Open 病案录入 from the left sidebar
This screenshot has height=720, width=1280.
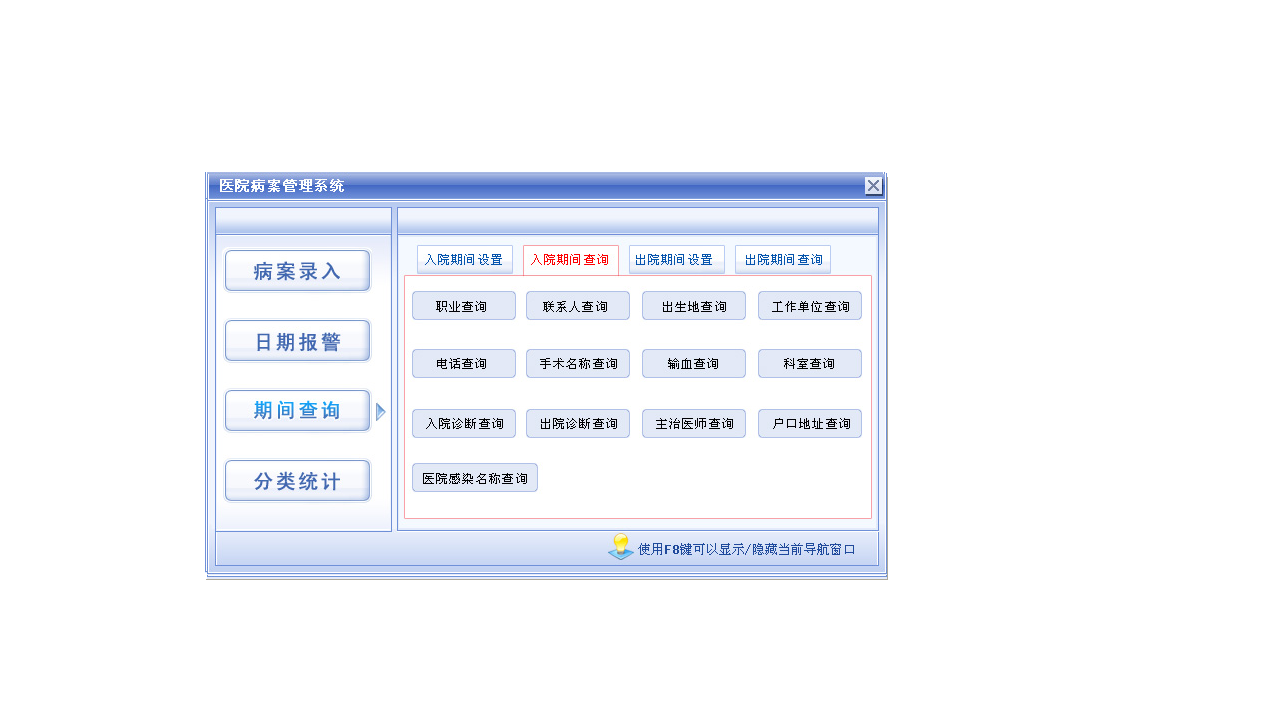[x=297, y=270]
